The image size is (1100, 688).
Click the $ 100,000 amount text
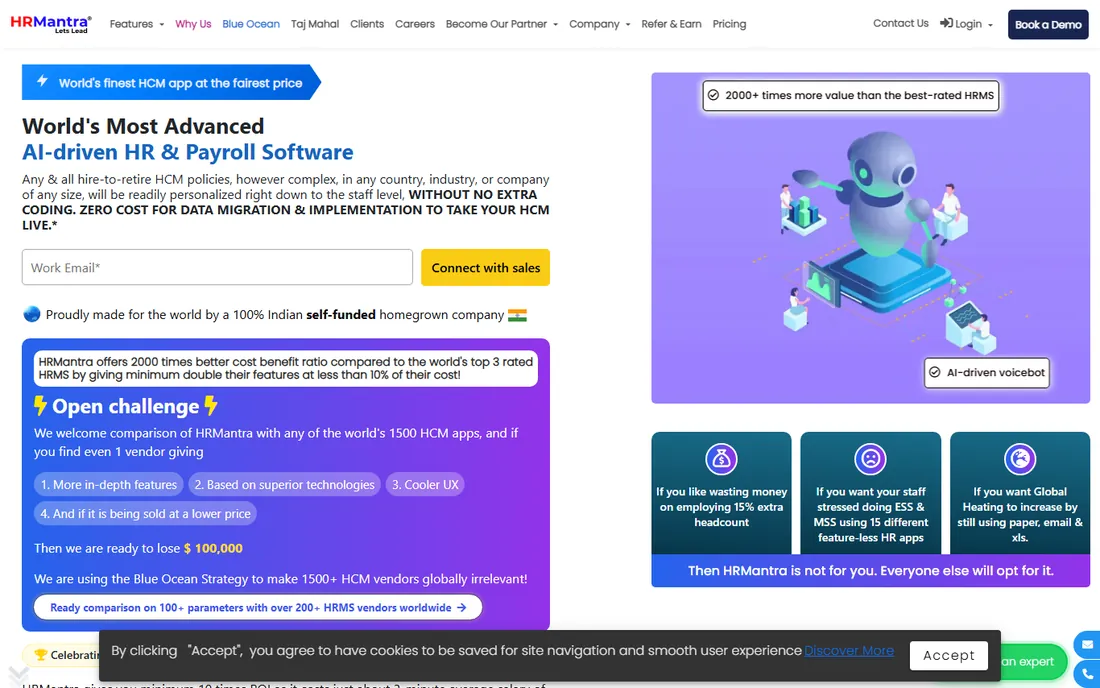coord(213,548)
